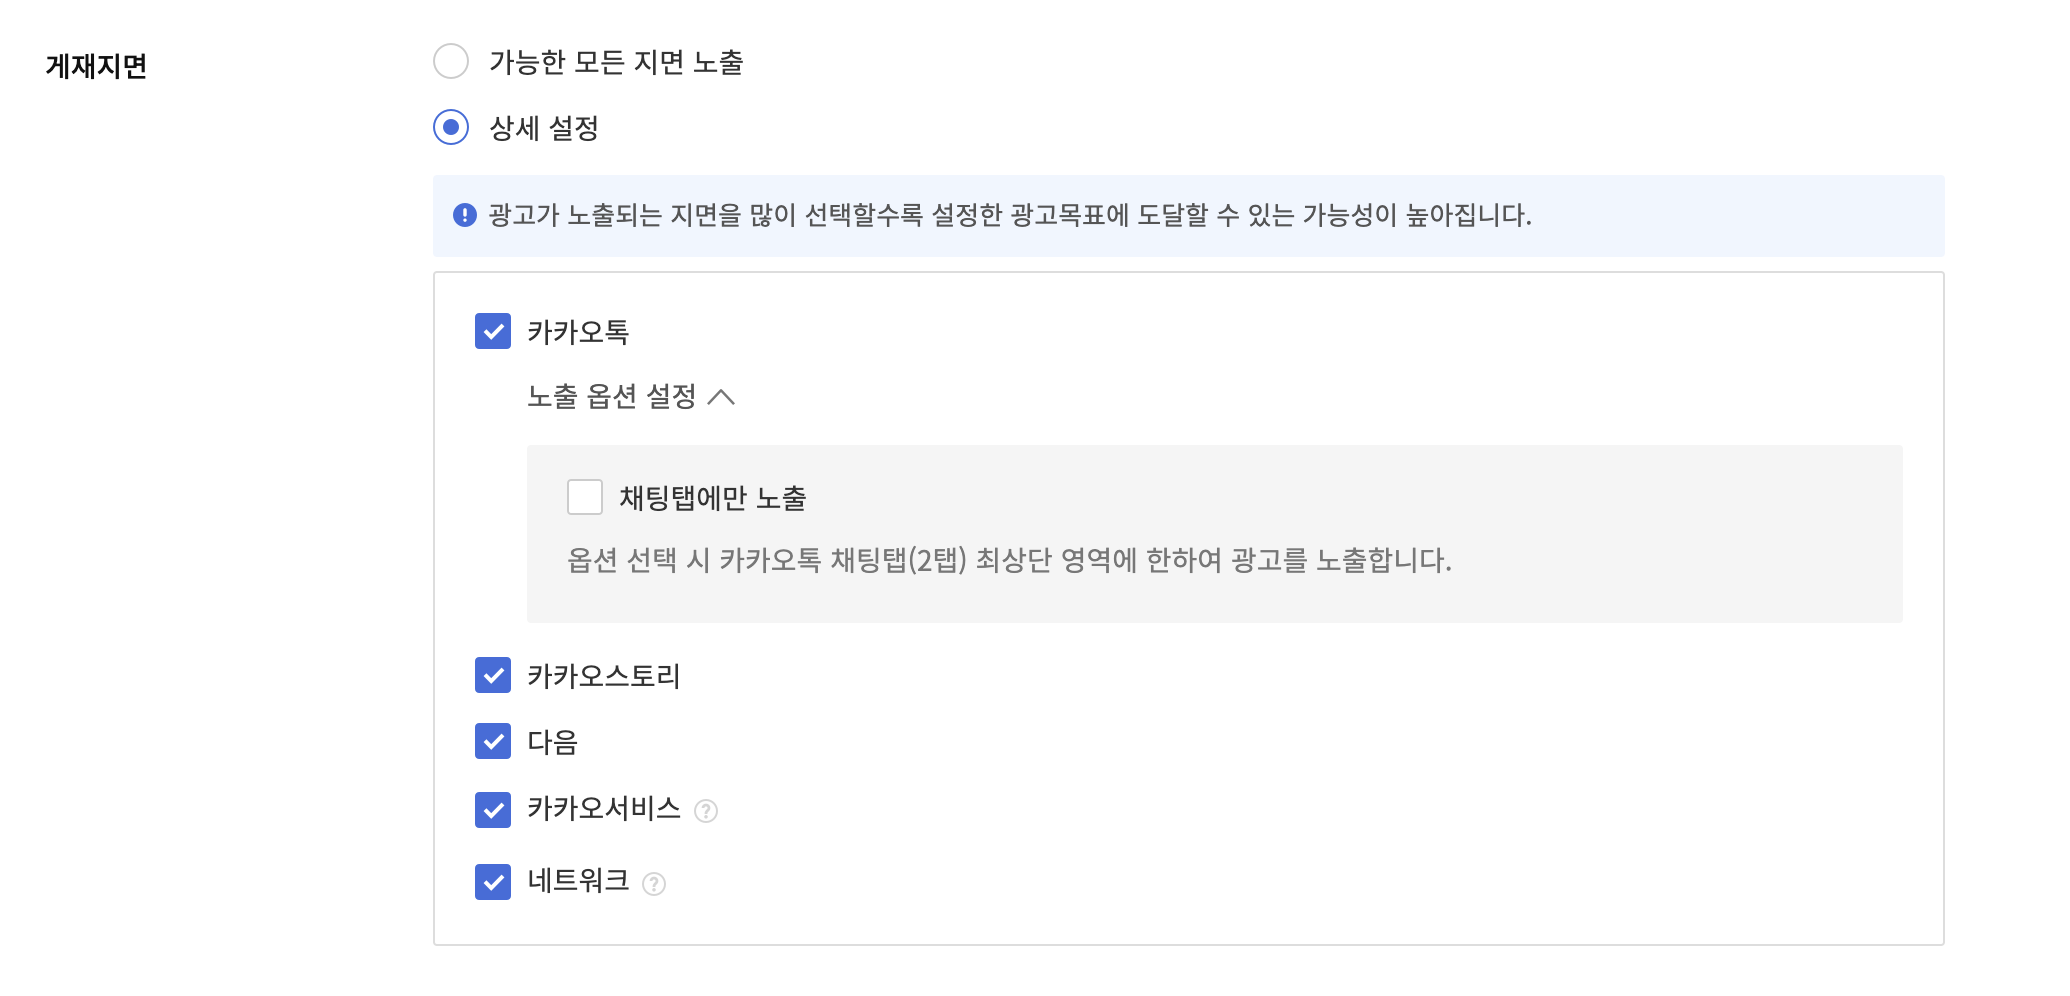Enable the 채팅탭에만 노출 checkbox

coord(585,497)
